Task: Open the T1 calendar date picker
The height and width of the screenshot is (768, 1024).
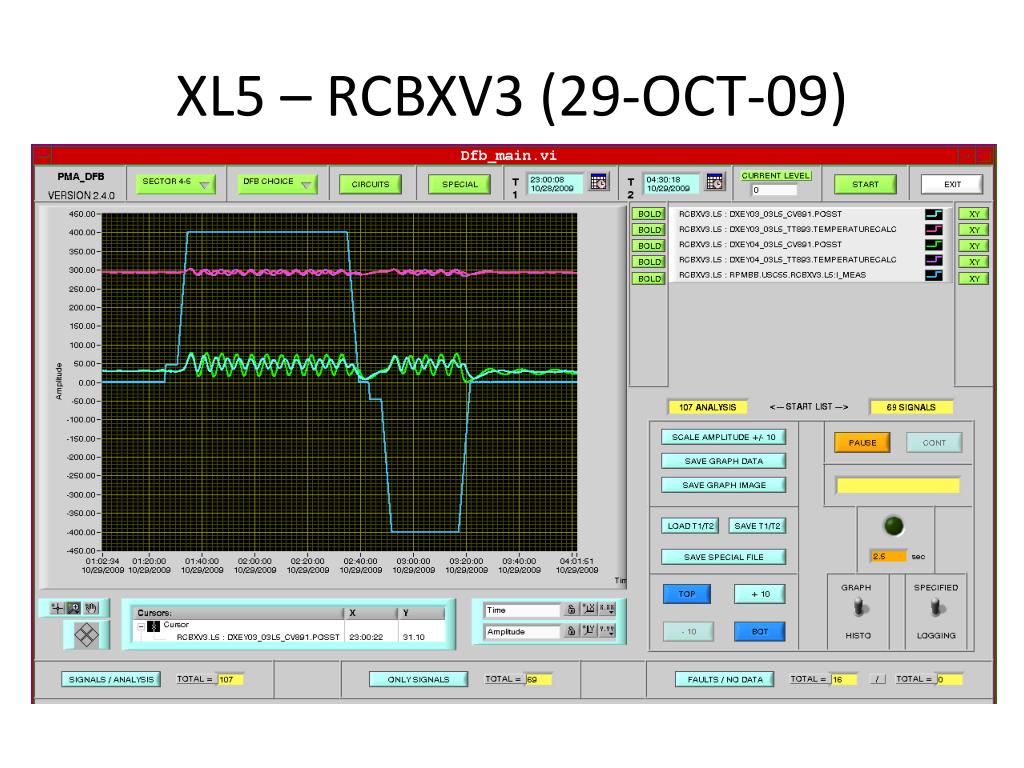Action: click(598, 182)
